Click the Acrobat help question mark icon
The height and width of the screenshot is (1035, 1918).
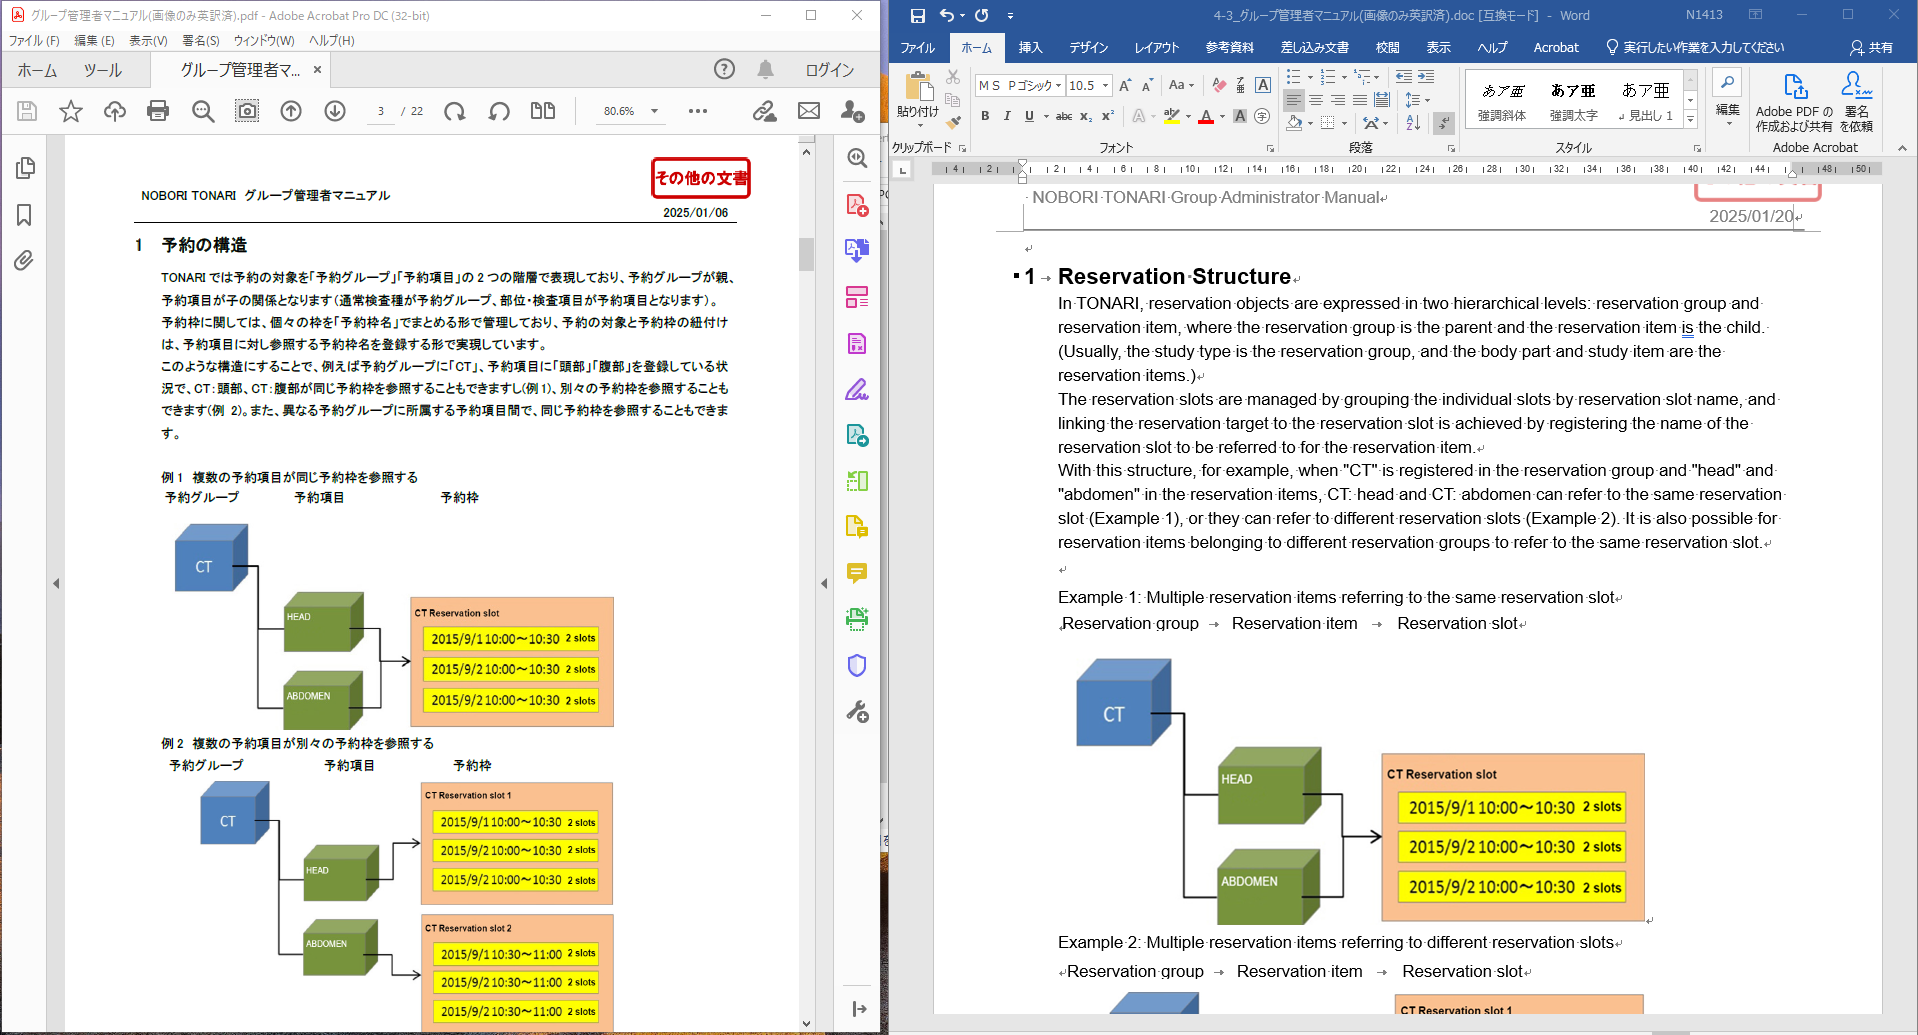point(724,69)
